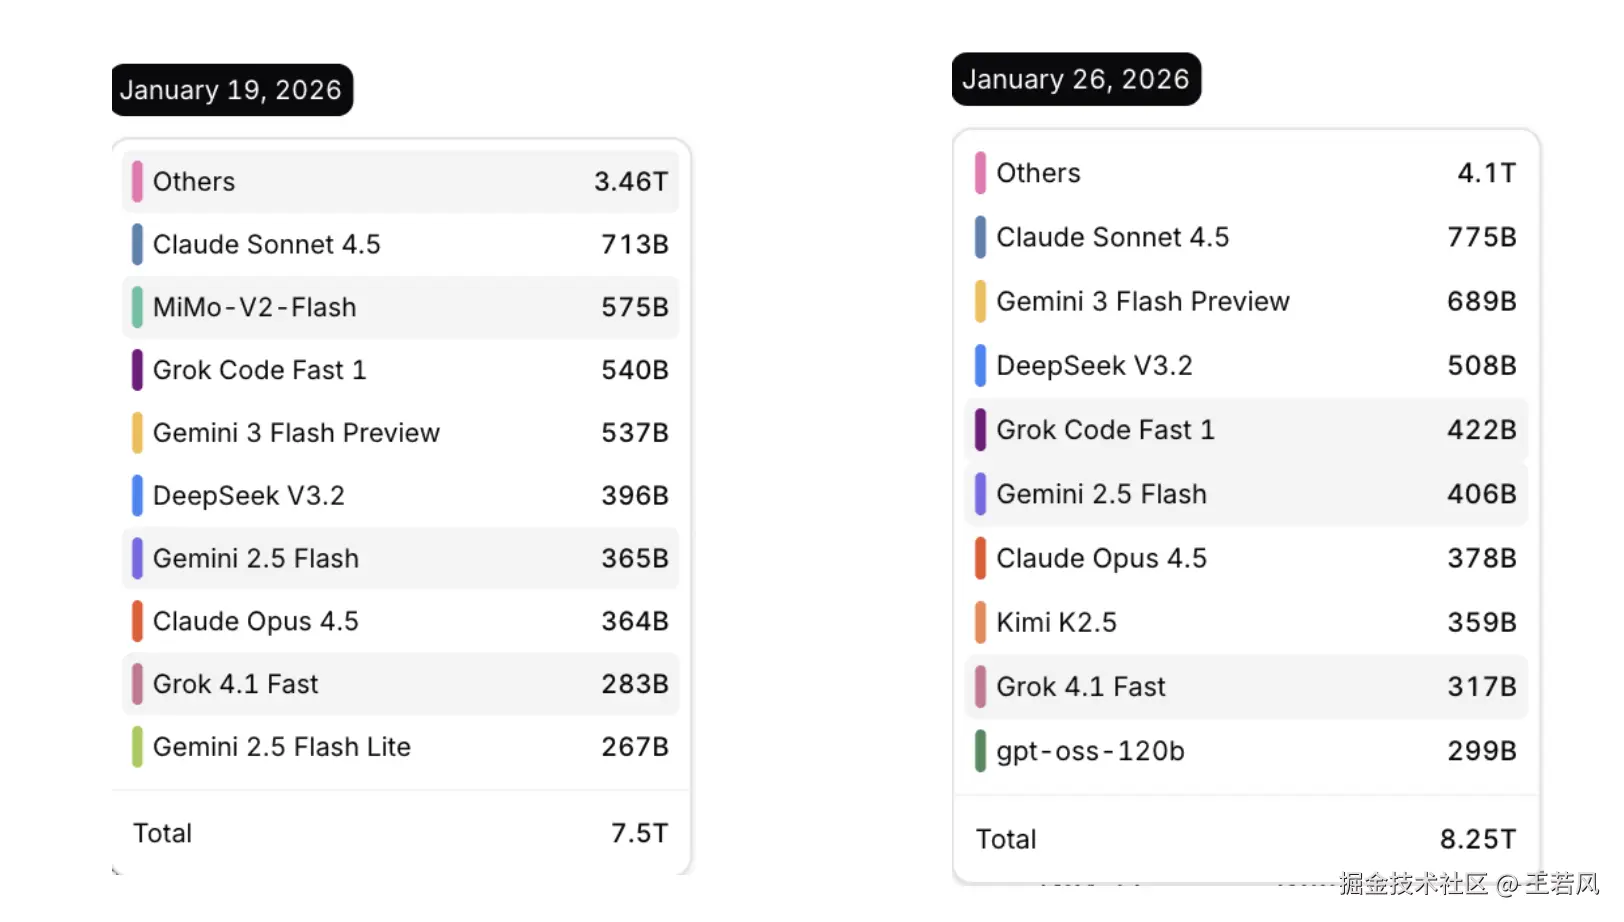Click the Claude Opus 4.5 row showing 378B
The height and width of the screenshot is (922, 1624).
coord(1246,558)
